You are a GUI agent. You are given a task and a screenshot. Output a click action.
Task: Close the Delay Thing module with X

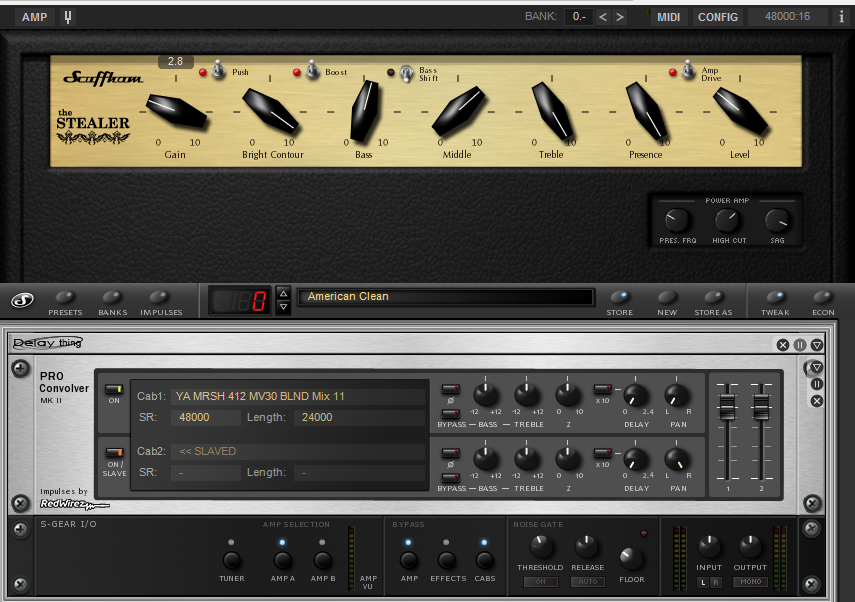pos(782,345)
